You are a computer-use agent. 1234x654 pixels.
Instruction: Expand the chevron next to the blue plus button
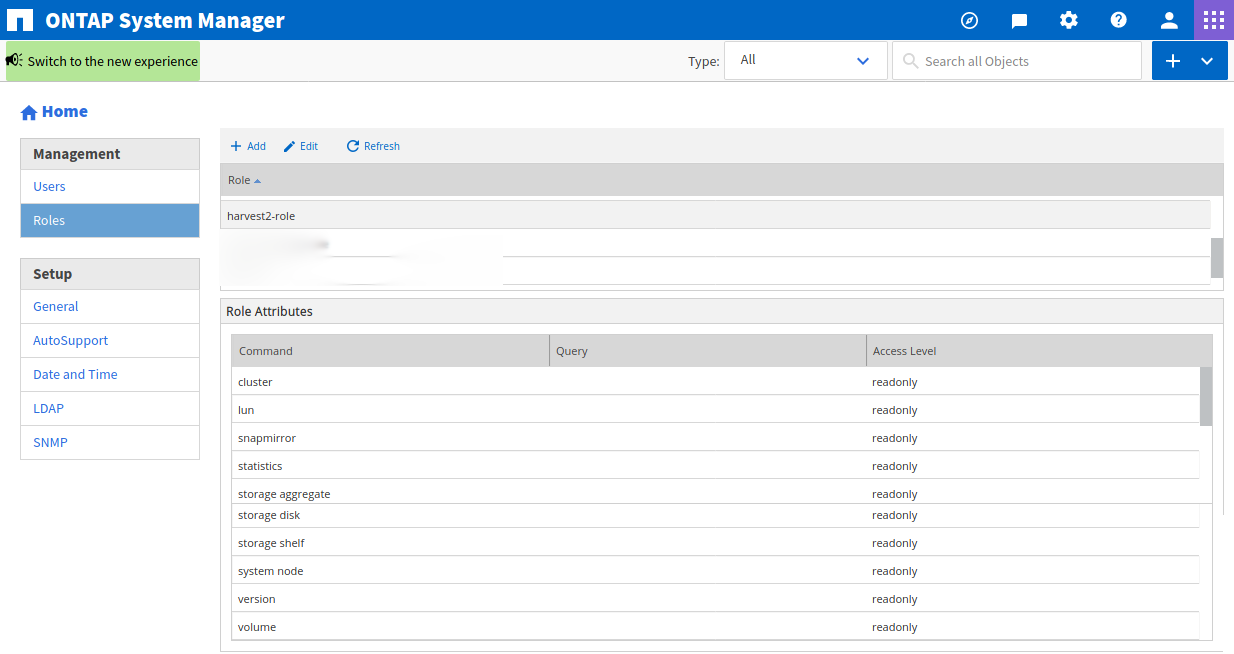point(1209,60)
